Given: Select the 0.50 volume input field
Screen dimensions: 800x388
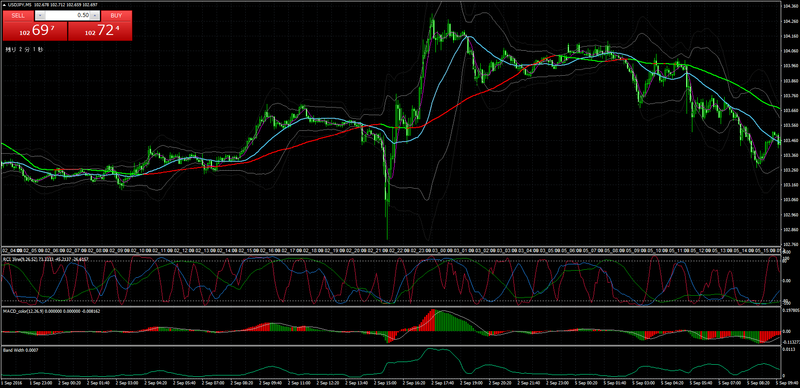Looking at the screenshot, I should pos(67,16).
